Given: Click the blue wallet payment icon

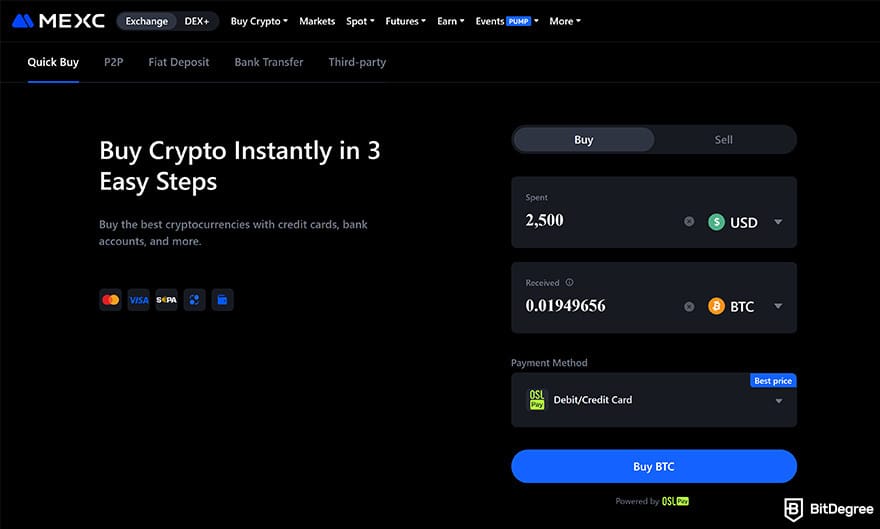Looking at the screenshot, I should (x=222, y=300).
